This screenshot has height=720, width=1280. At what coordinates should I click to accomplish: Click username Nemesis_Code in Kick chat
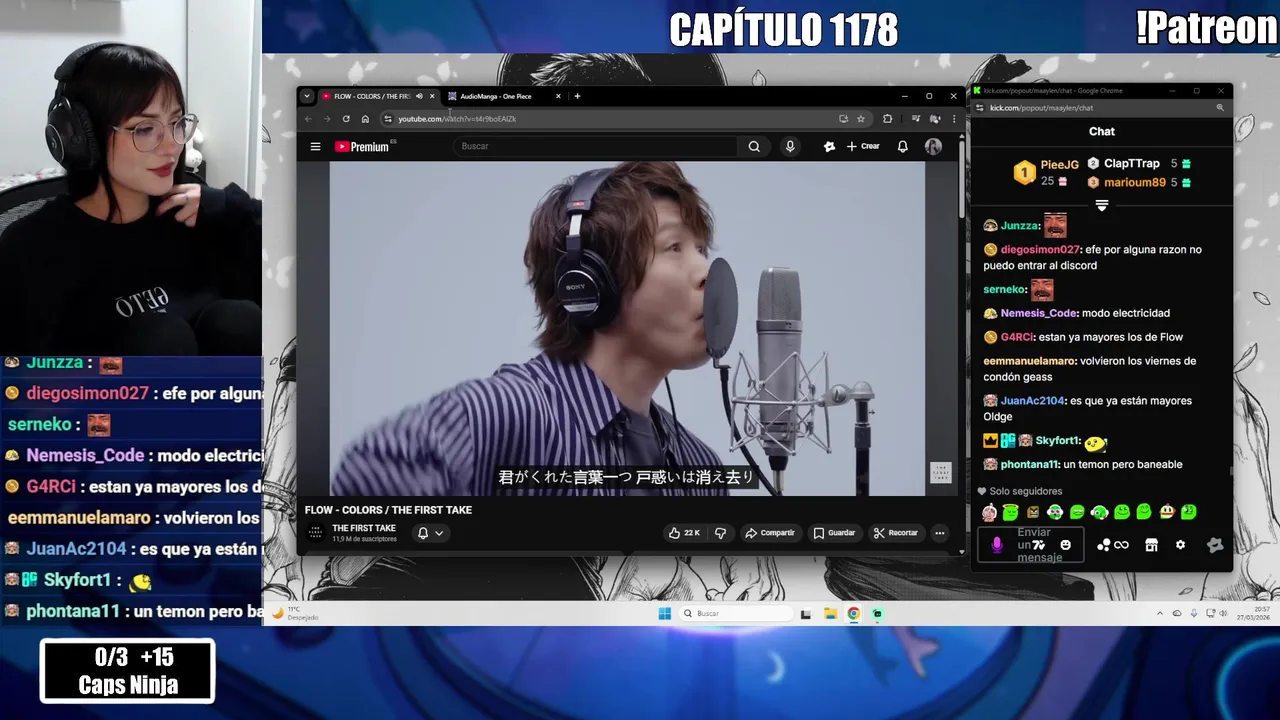point(1039,313)
